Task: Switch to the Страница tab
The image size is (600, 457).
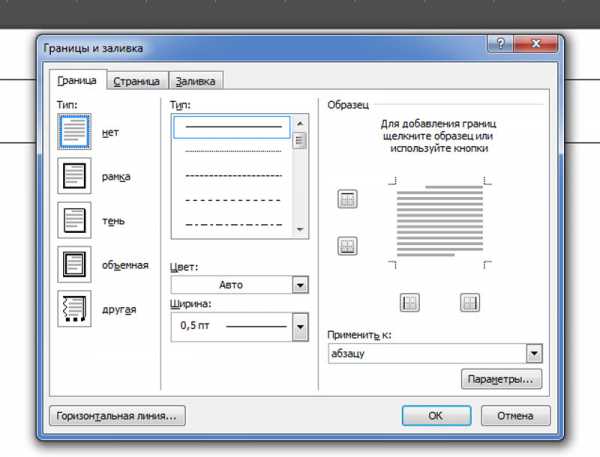Action: click(137, 81)
